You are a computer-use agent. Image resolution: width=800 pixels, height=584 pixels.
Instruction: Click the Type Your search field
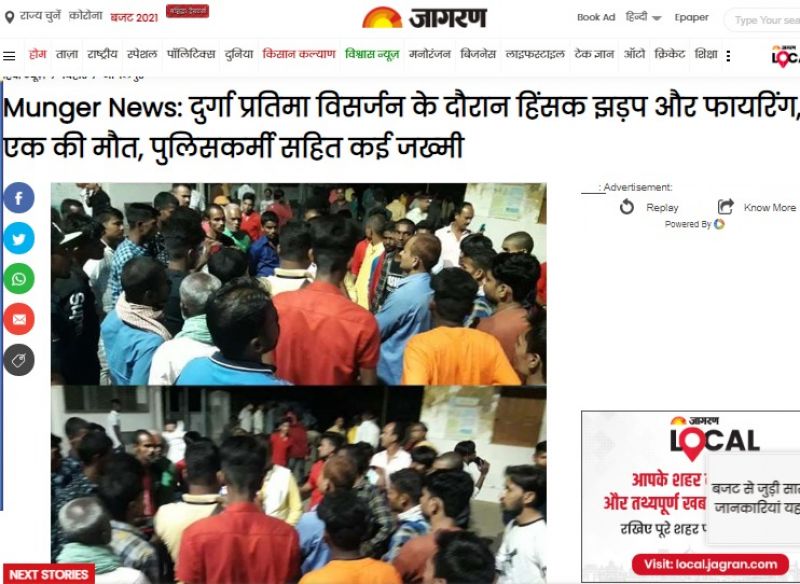coord(762,20)
